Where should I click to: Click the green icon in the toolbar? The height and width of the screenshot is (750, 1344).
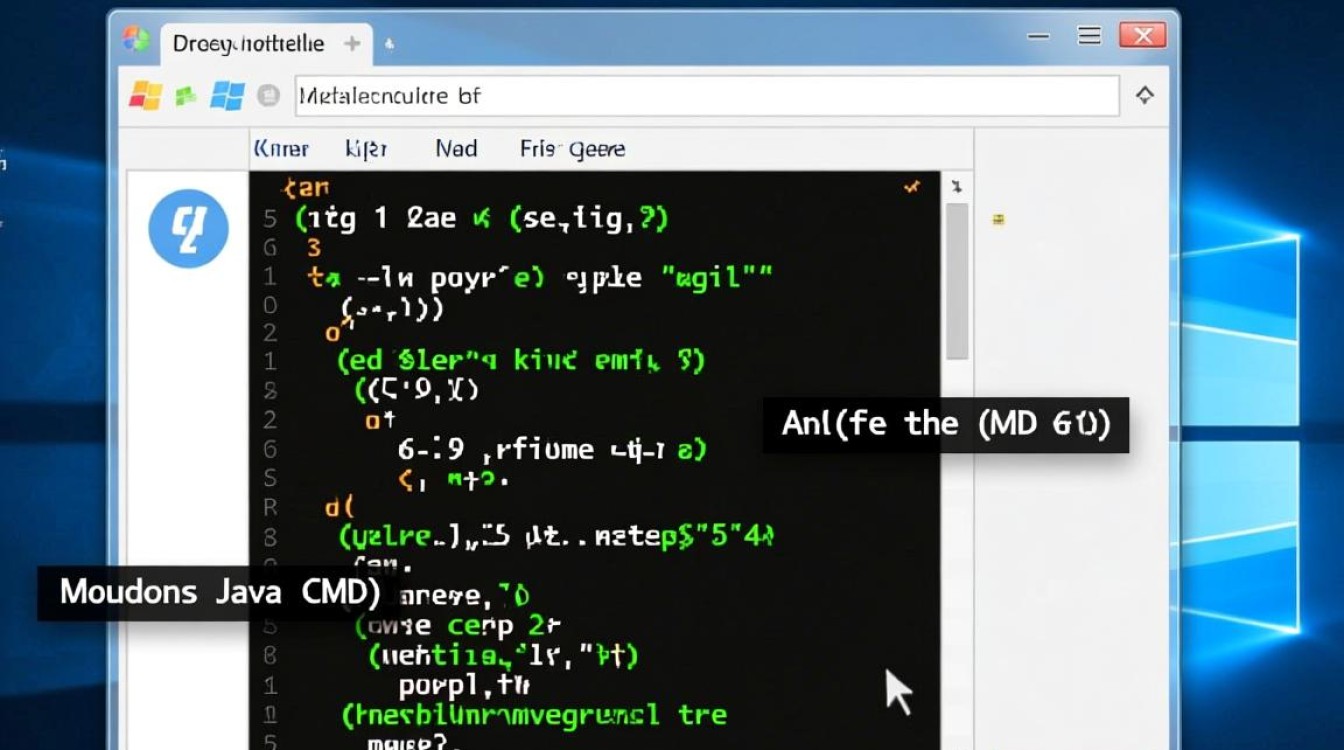[x=186, y=97]
